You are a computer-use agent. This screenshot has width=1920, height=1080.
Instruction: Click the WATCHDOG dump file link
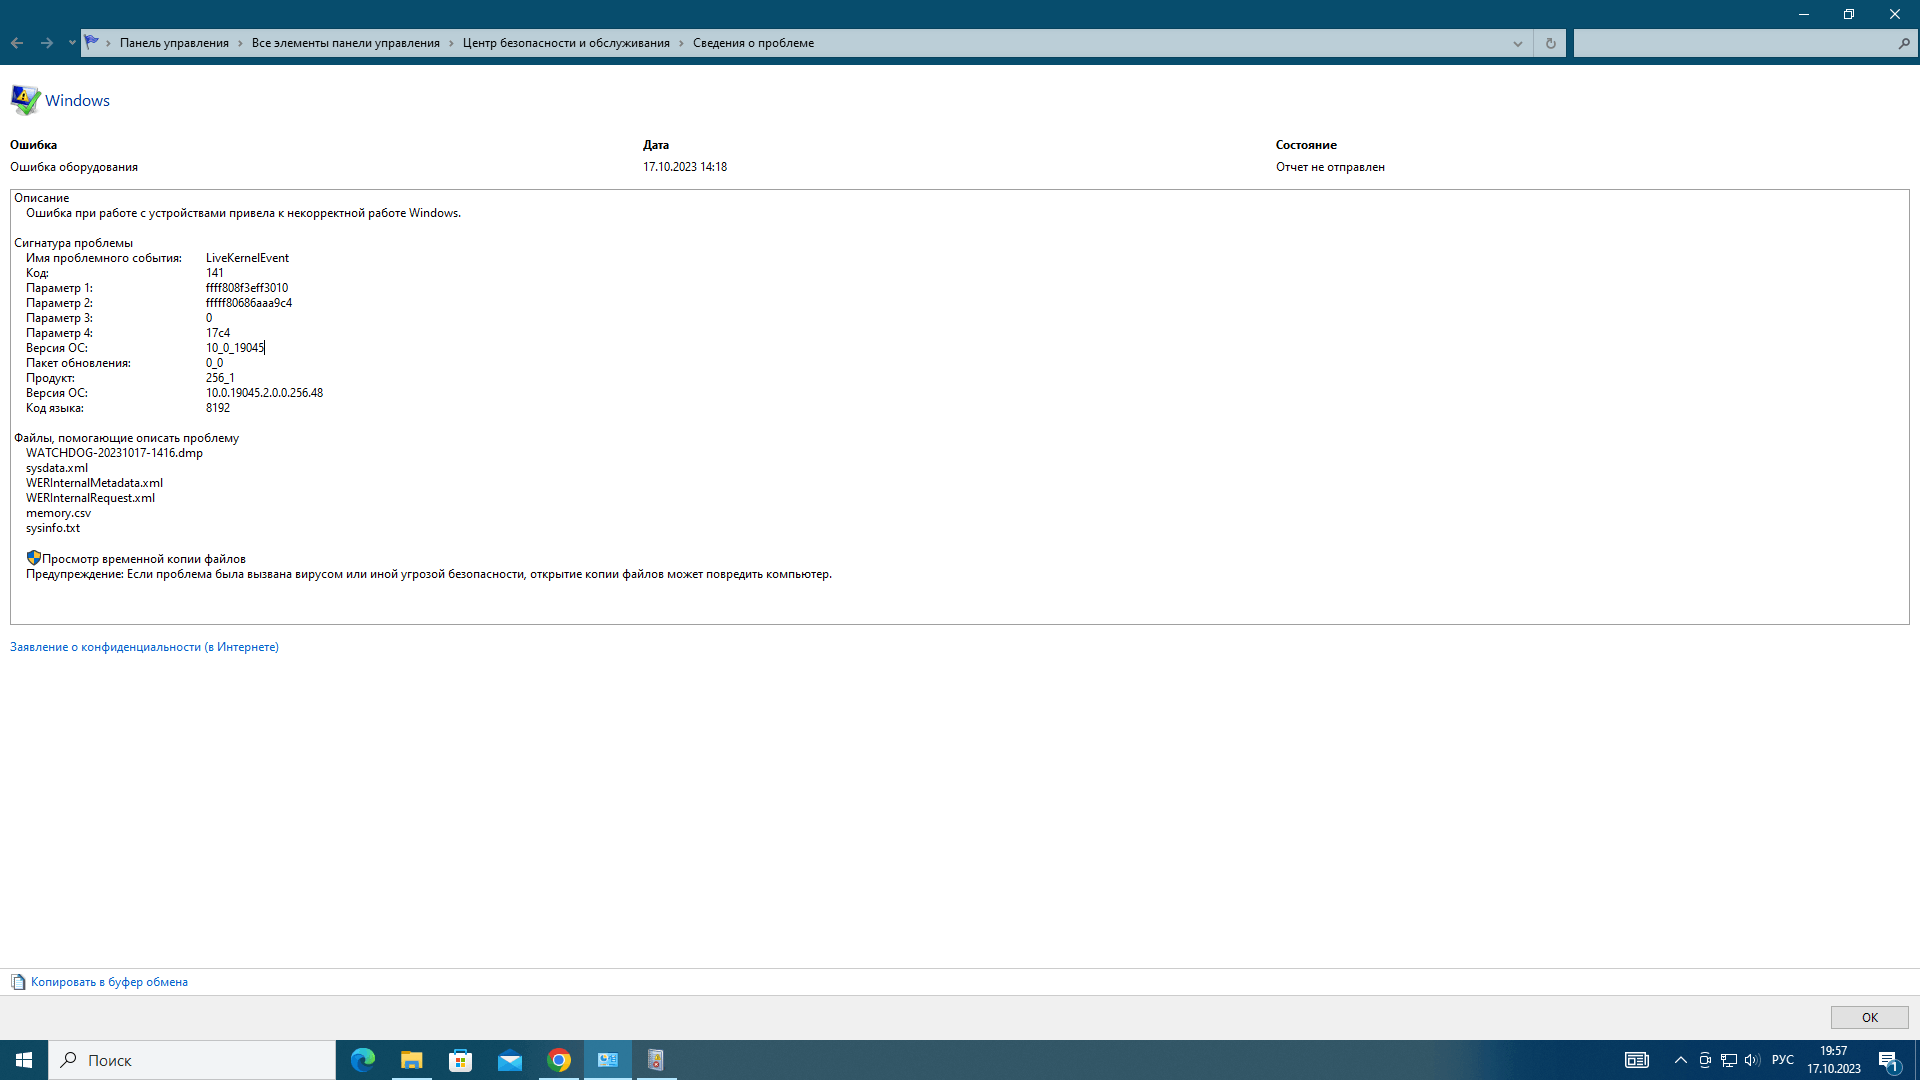pos(113,452)
